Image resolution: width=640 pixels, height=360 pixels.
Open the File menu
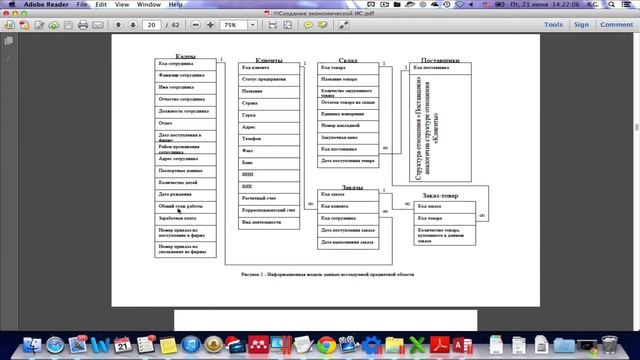(x=82, y=4)
